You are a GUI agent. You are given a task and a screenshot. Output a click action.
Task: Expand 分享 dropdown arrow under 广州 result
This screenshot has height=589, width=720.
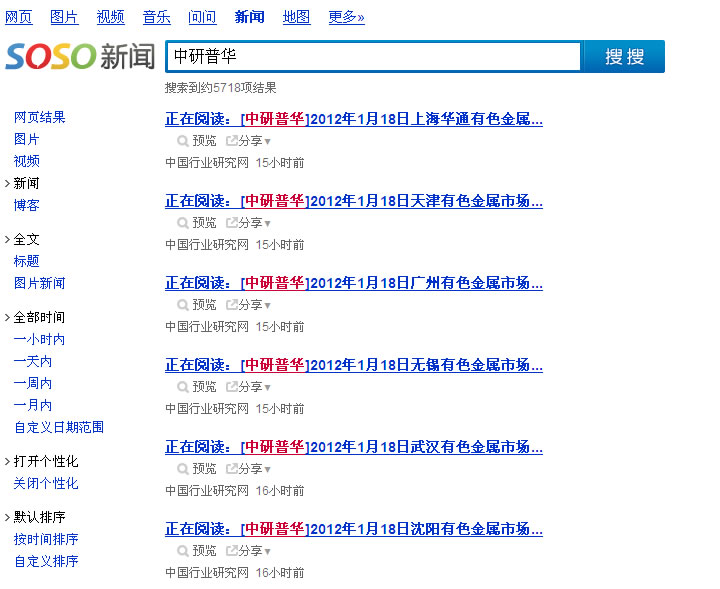point(268,306)
